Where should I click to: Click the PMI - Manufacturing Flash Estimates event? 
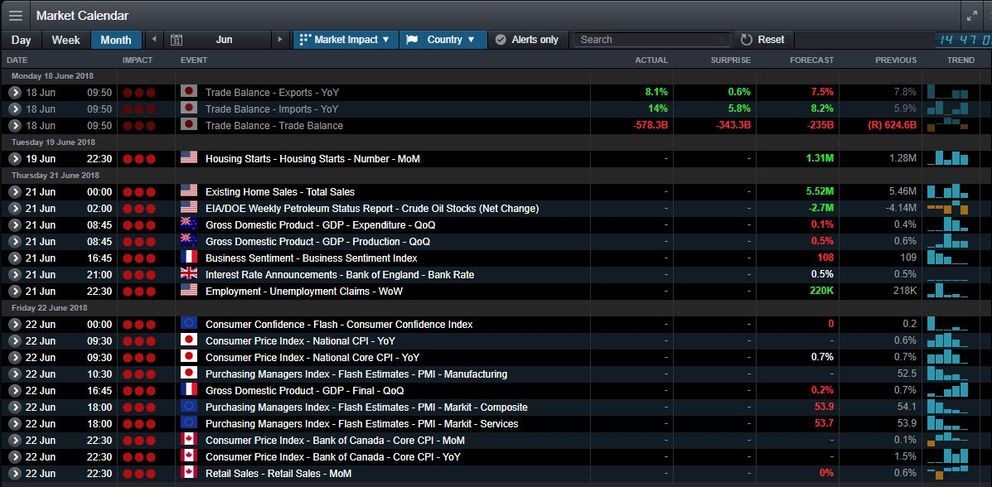coord(356,374)
